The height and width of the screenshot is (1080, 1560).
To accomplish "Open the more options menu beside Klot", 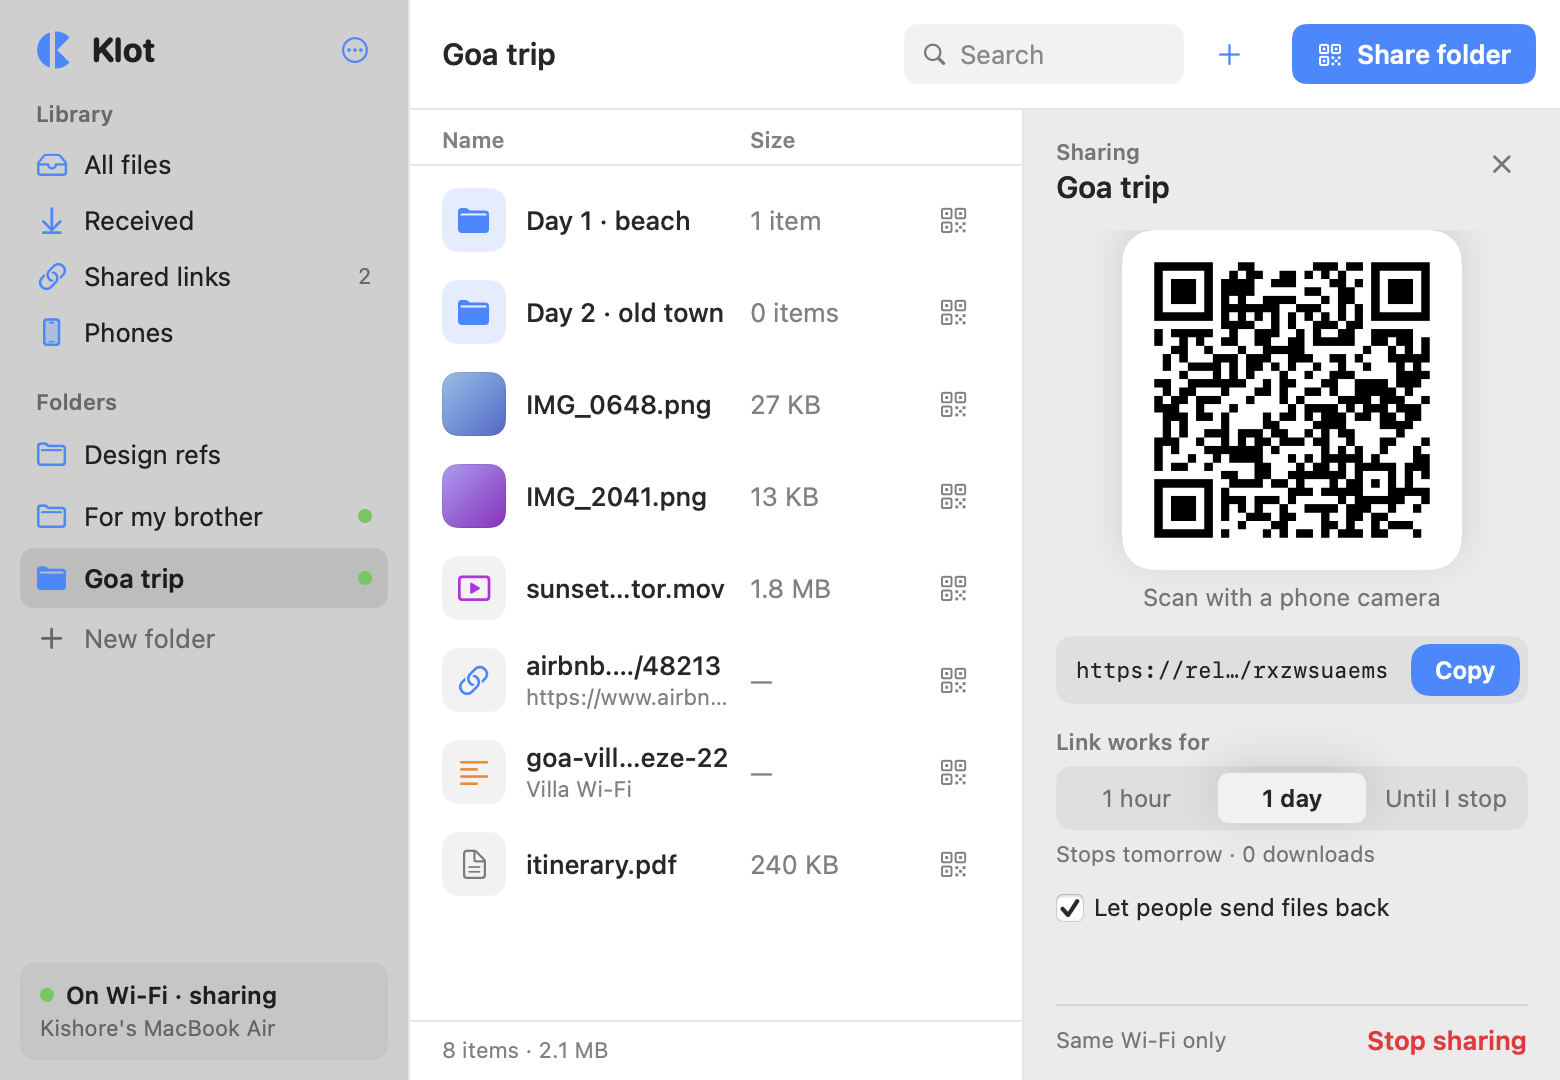I will [x=355, y=50].
